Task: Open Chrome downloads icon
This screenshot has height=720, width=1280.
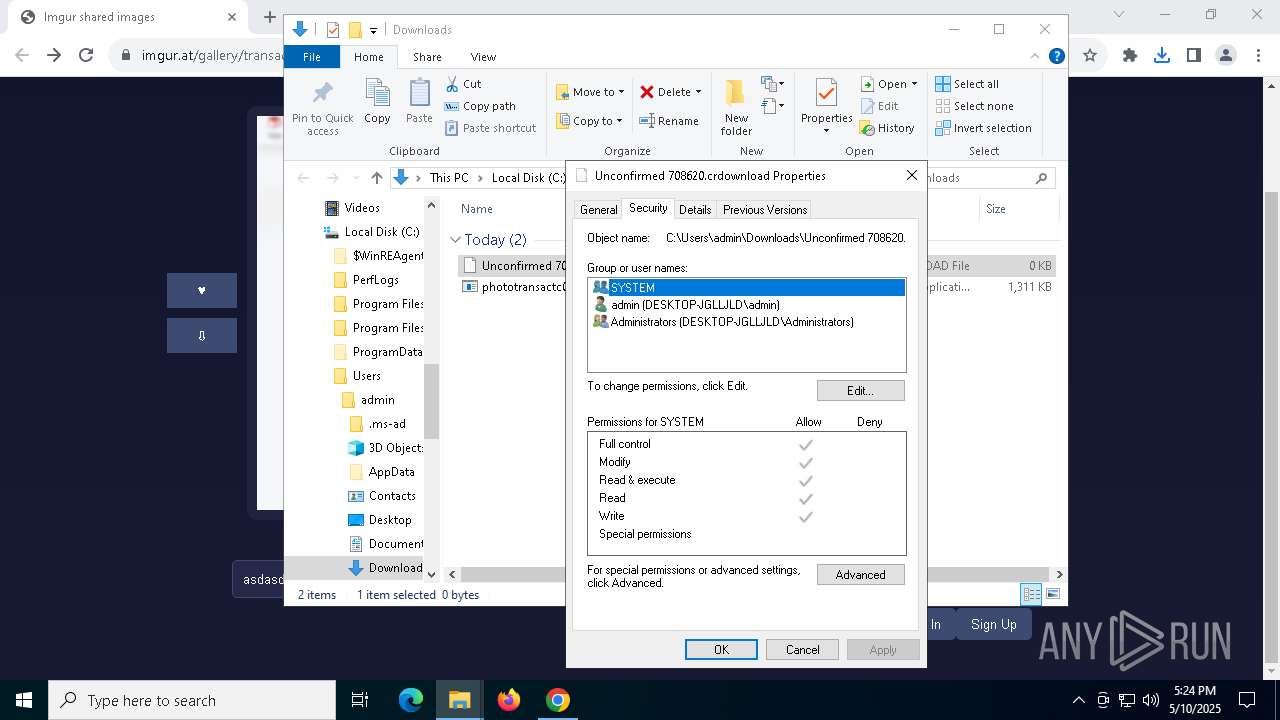Action: pyautogui.click(x=1162, y=56)
